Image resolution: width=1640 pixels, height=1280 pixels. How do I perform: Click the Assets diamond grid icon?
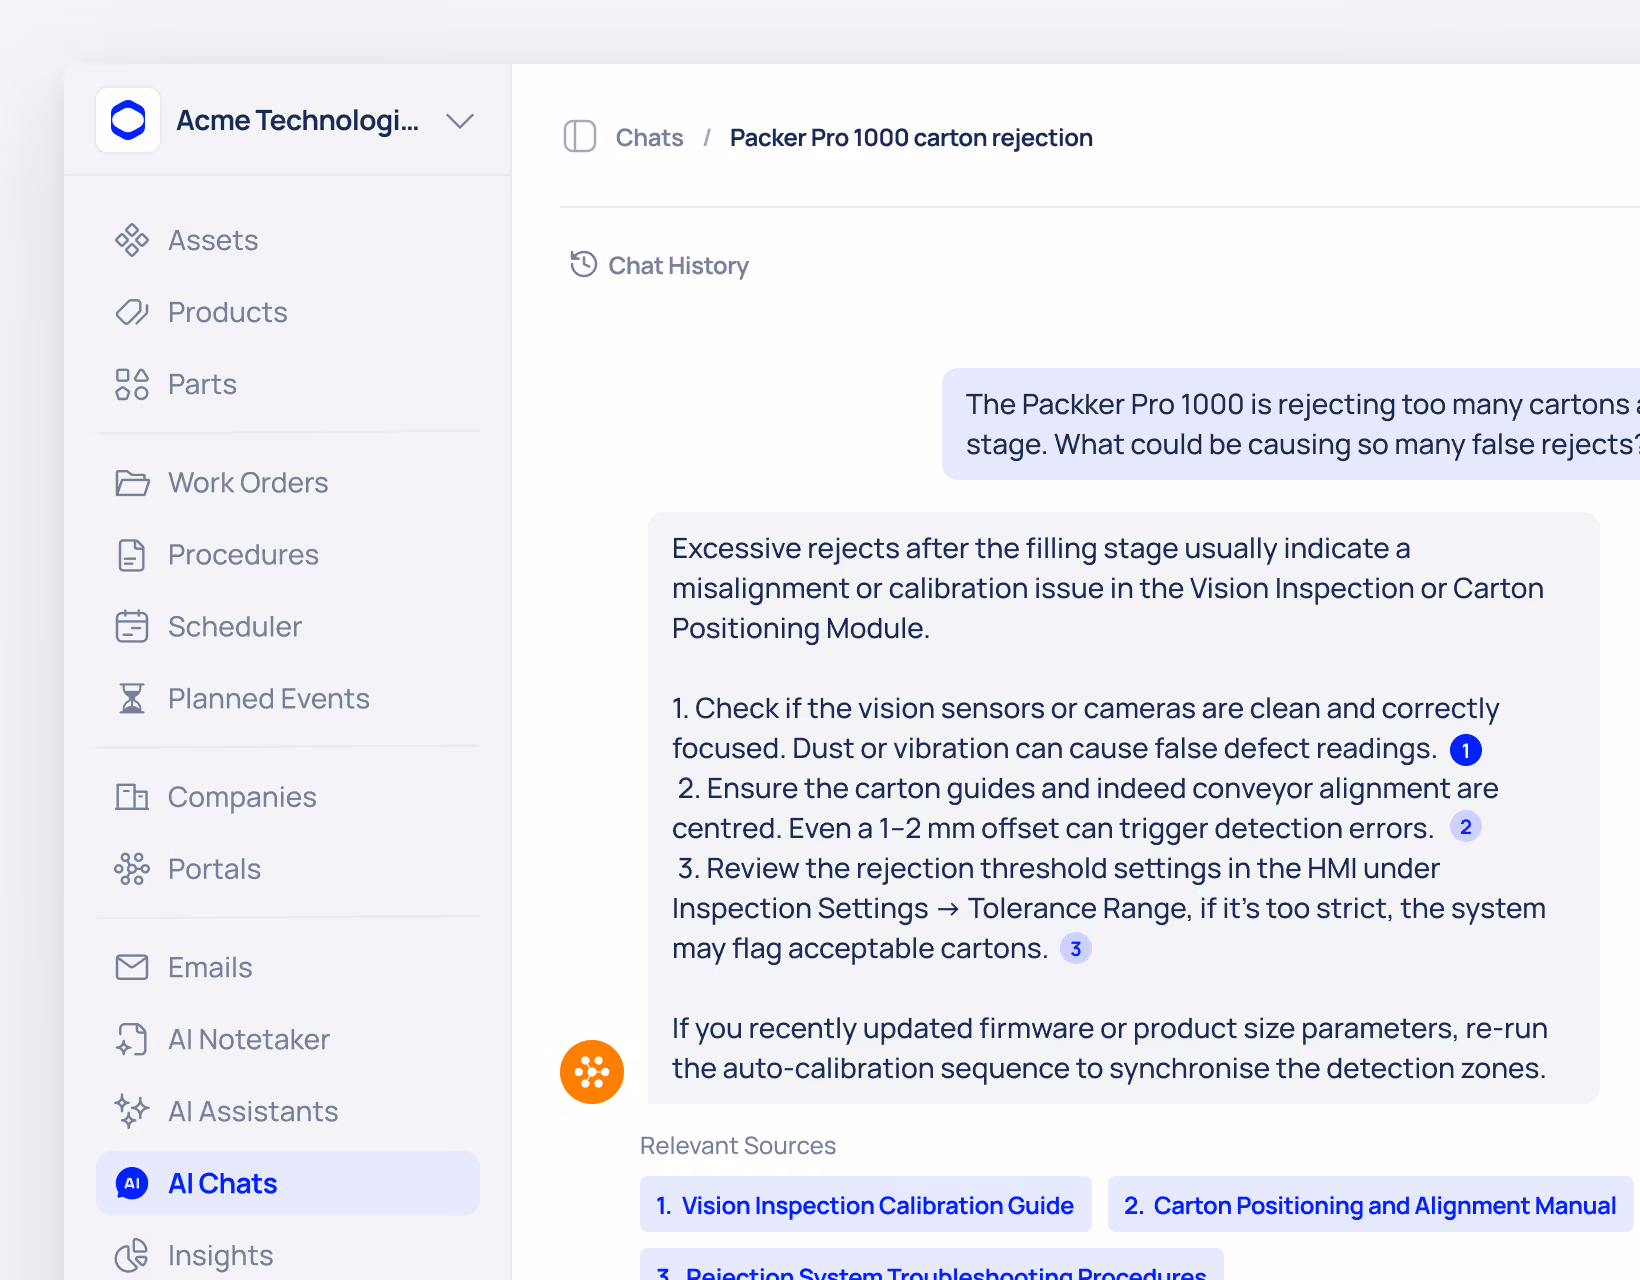132,240
